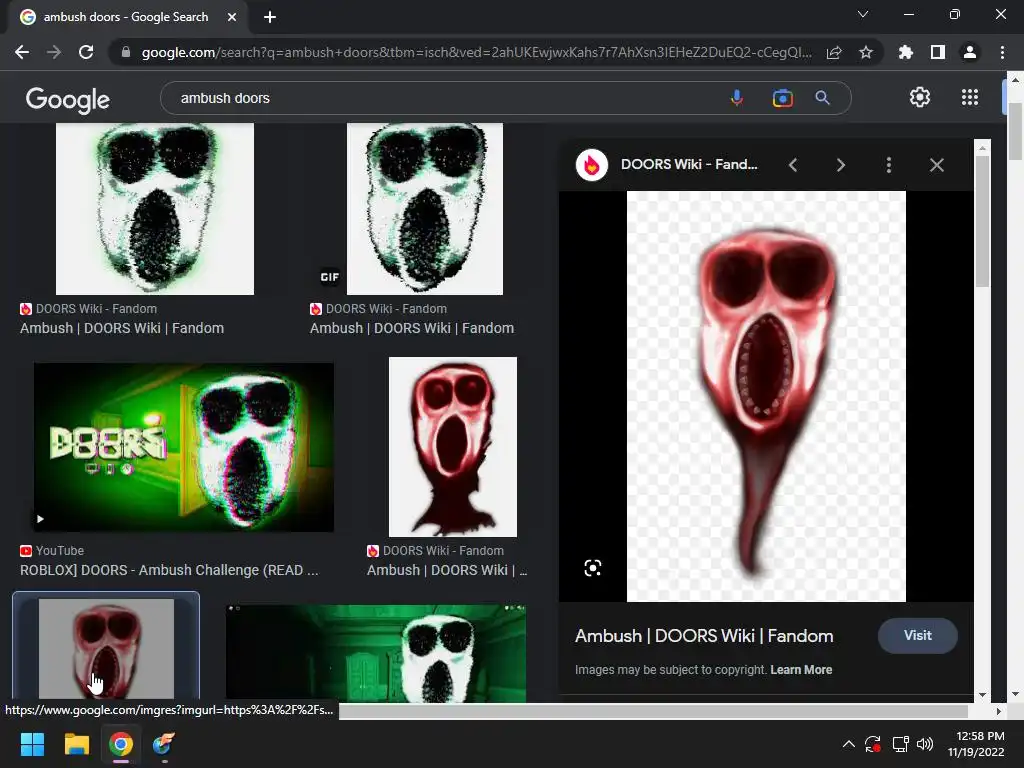
Task: Click the preview panel vertical scrollbar thumb
Action: (x=982, y=221)
